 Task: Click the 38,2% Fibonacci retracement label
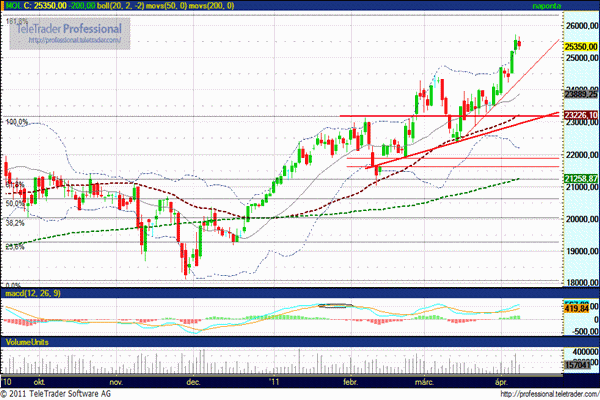pos(14,224)
